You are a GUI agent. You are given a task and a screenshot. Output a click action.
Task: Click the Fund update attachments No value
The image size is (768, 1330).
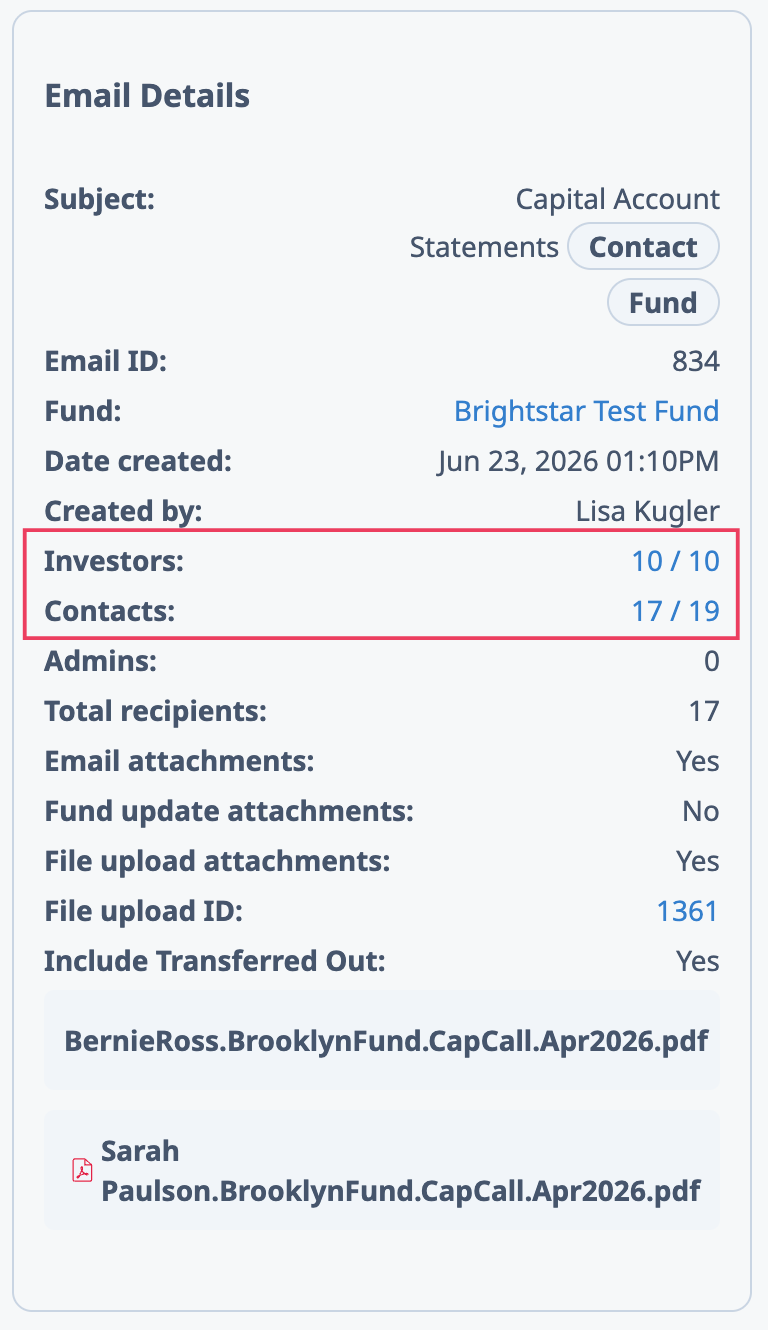click(x=701, y=811)
